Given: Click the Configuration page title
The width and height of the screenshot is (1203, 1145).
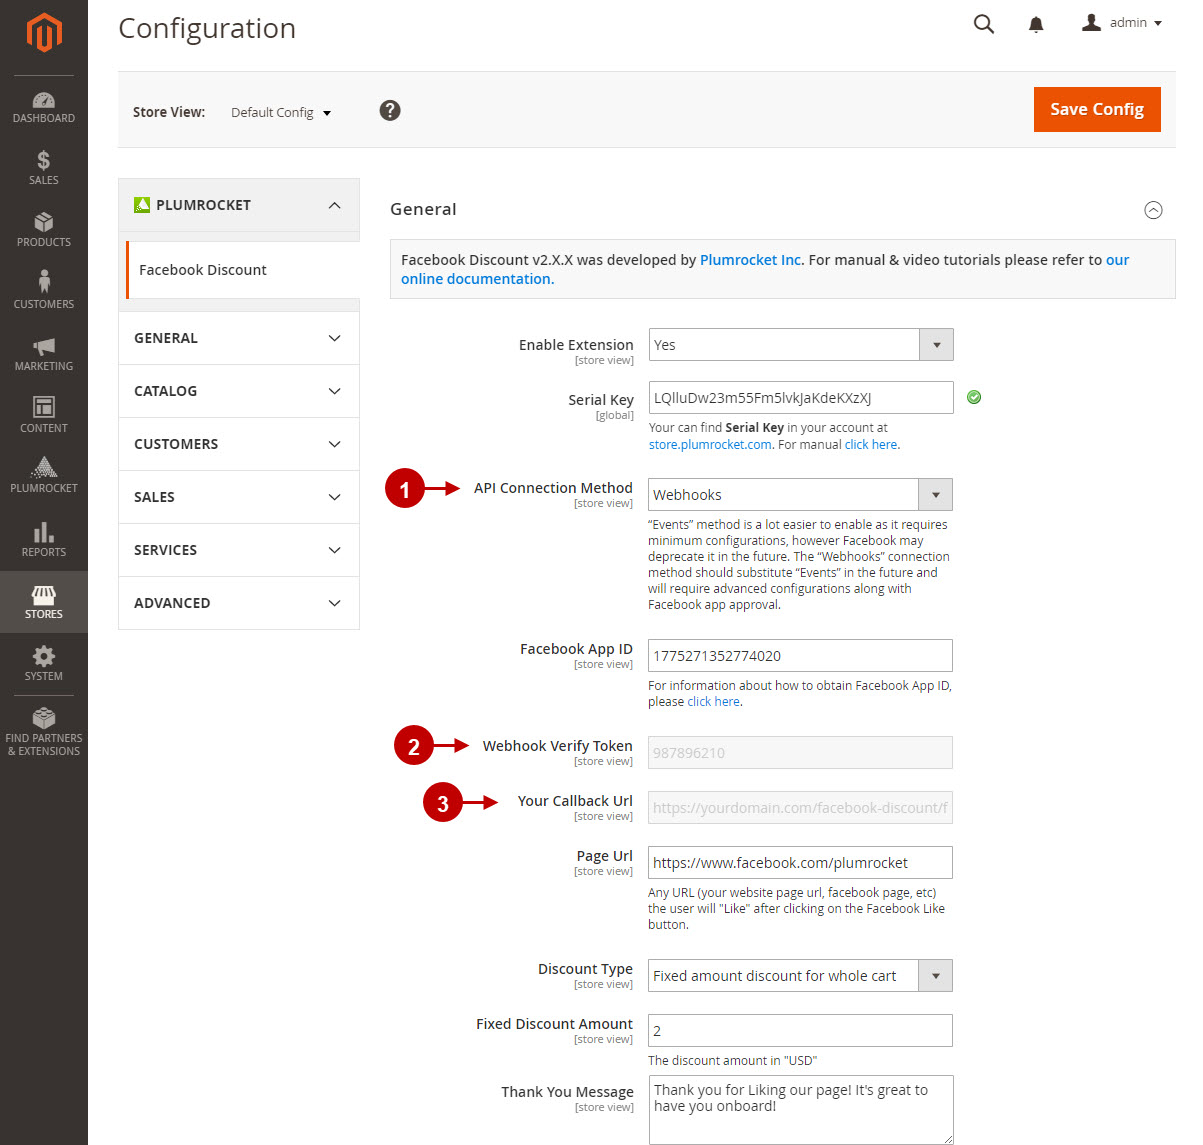Looking at the screenshot, I should point(207,28).
